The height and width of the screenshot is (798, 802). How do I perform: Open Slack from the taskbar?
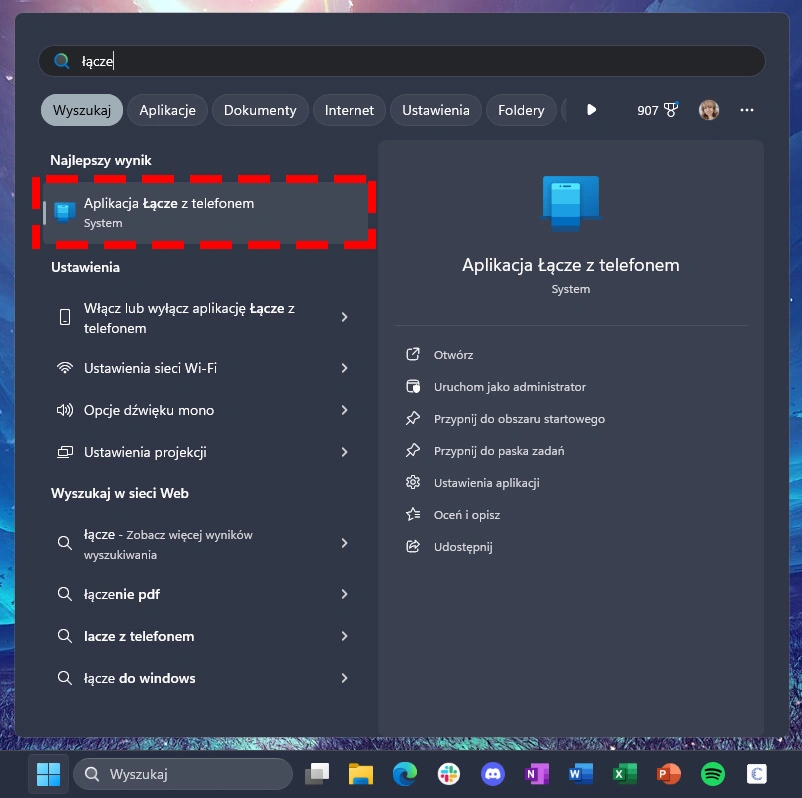pyautogui.click(x=449, y=774)
